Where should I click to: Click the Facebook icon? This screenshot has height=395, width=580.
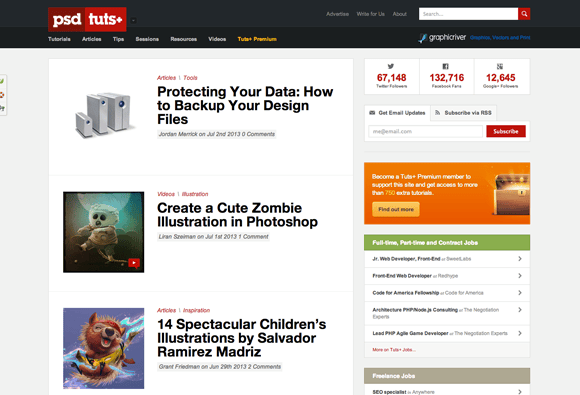(x=446, y=66)
